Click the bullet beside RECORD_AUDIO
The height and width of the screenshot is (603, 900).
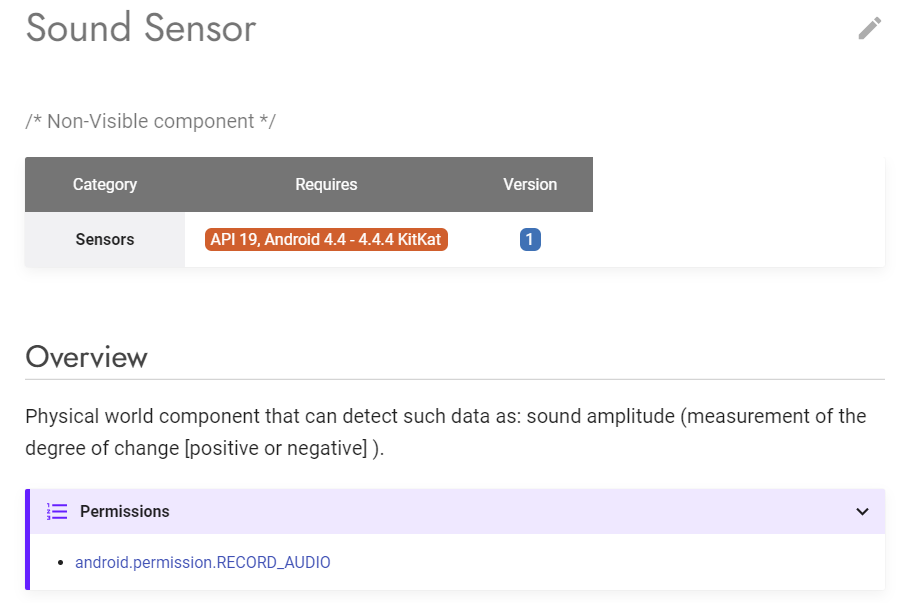click(62, 562)
